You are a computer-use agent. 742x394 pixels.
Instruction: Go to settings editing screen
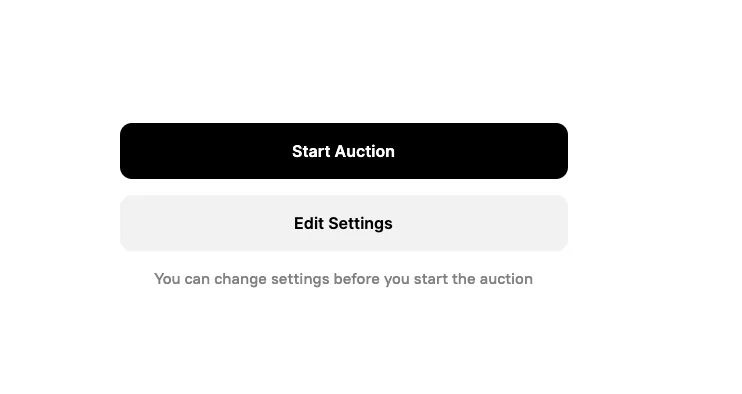click(x=344, y=223)
